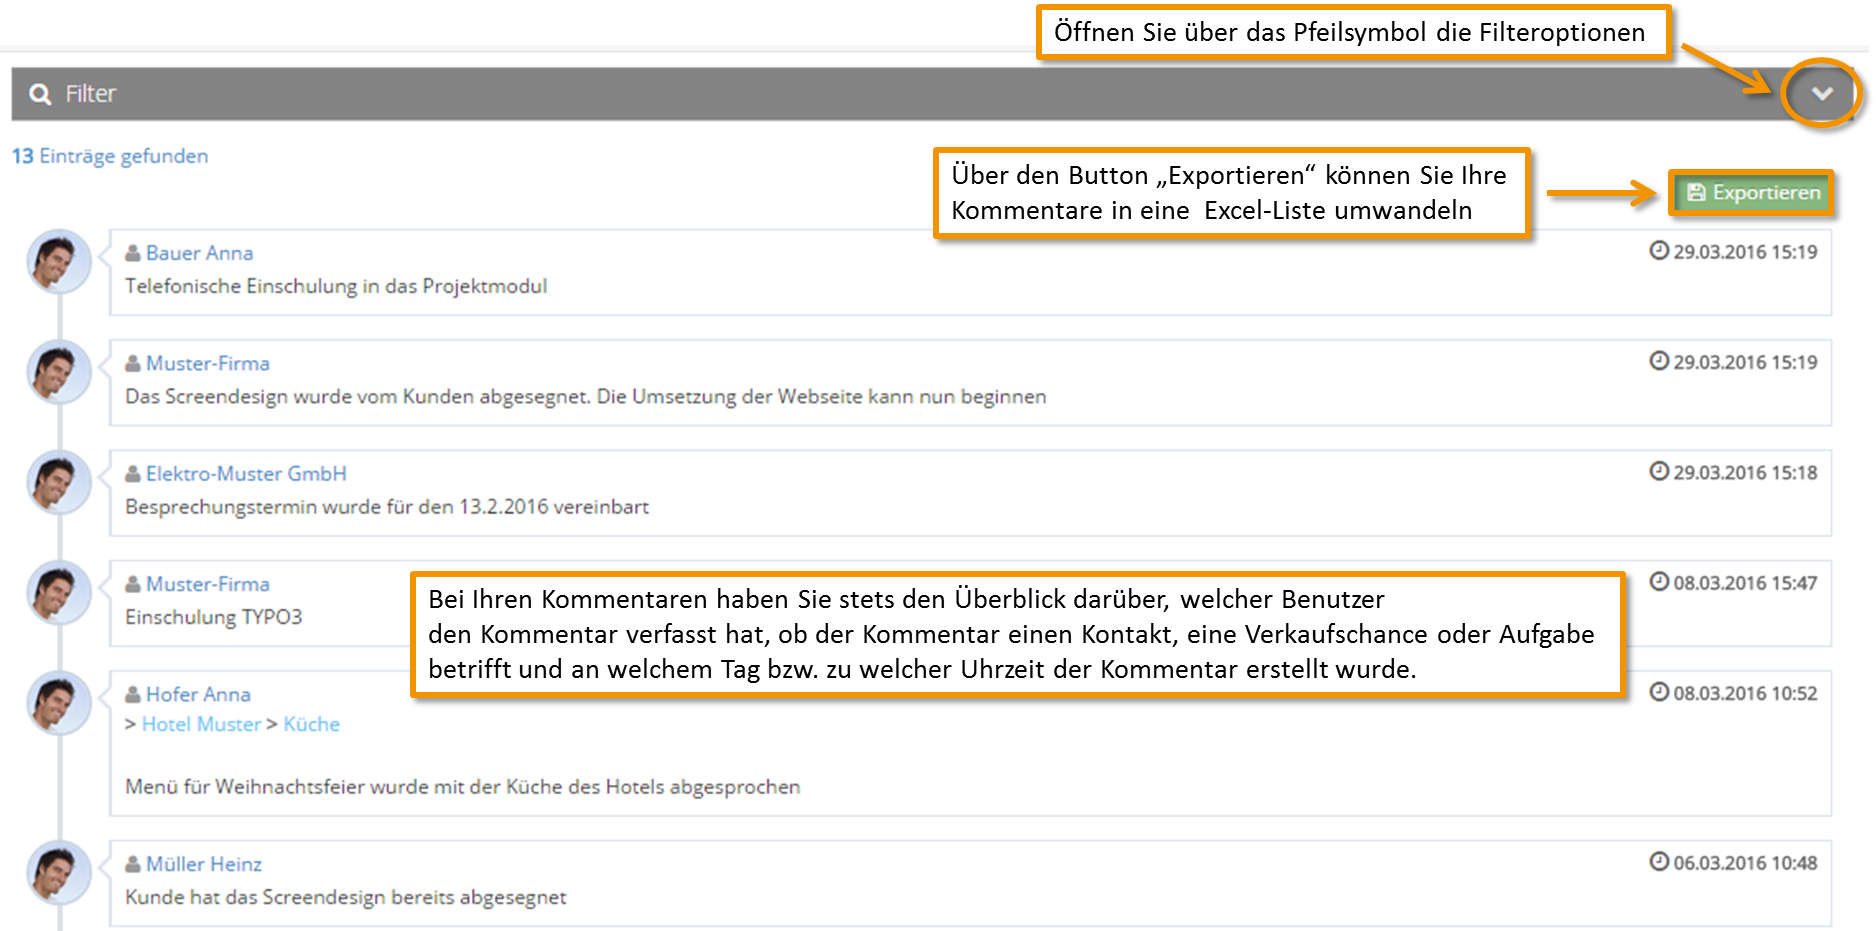Click the '13 Einträge gefunden' result count text

(x=110, y=156)
